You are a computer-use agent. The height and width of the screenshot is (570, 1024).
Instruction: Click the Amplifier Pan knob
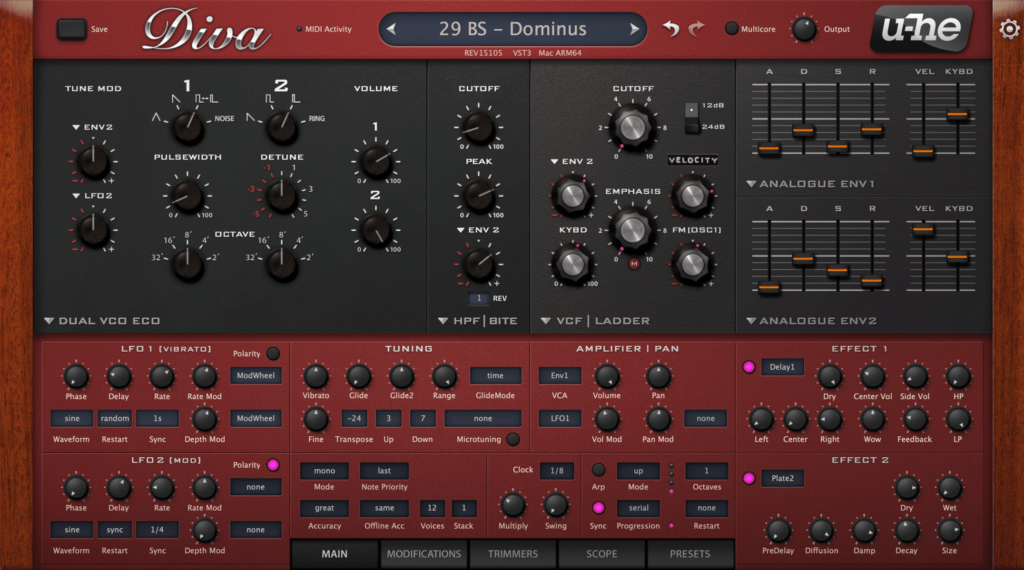click(658, 376)
